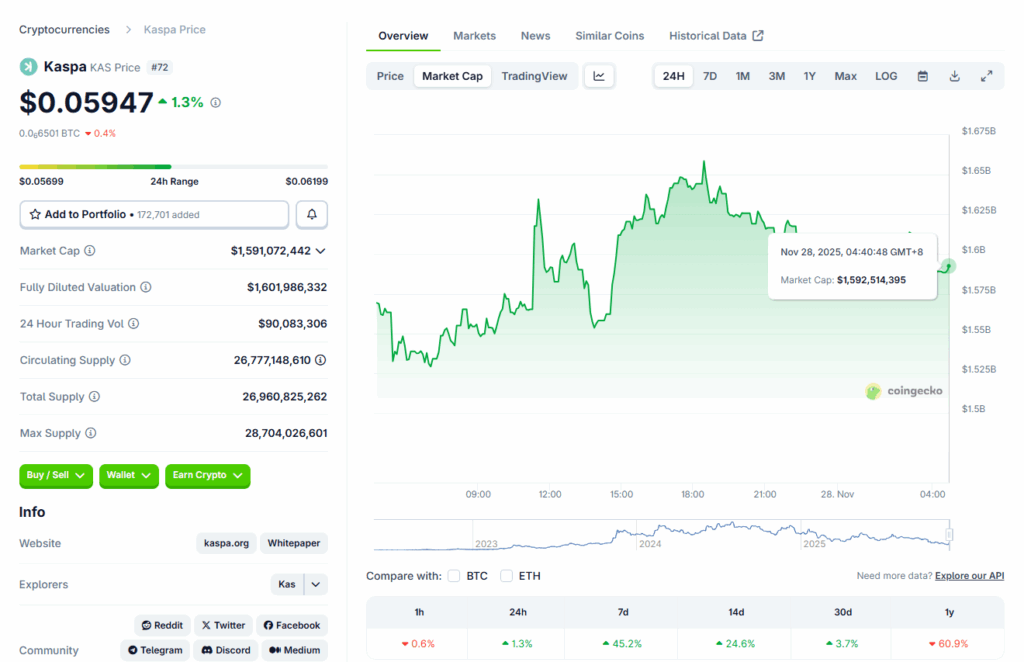Download chart data using the download icon

(x=954, y=76)
